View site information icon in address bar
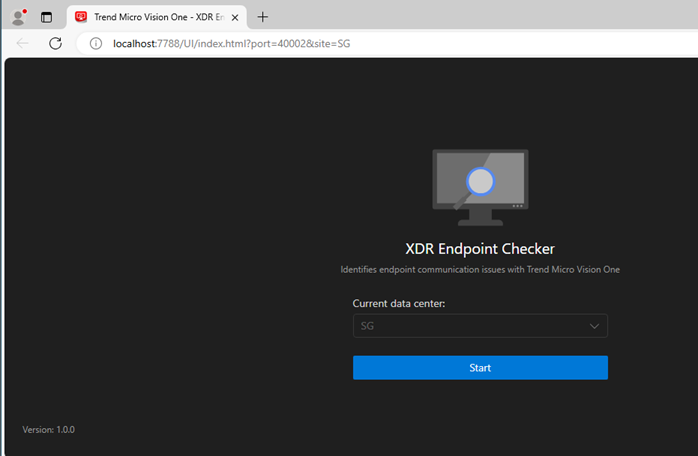This screenshot has height=456, width=698. click(96, 44)
